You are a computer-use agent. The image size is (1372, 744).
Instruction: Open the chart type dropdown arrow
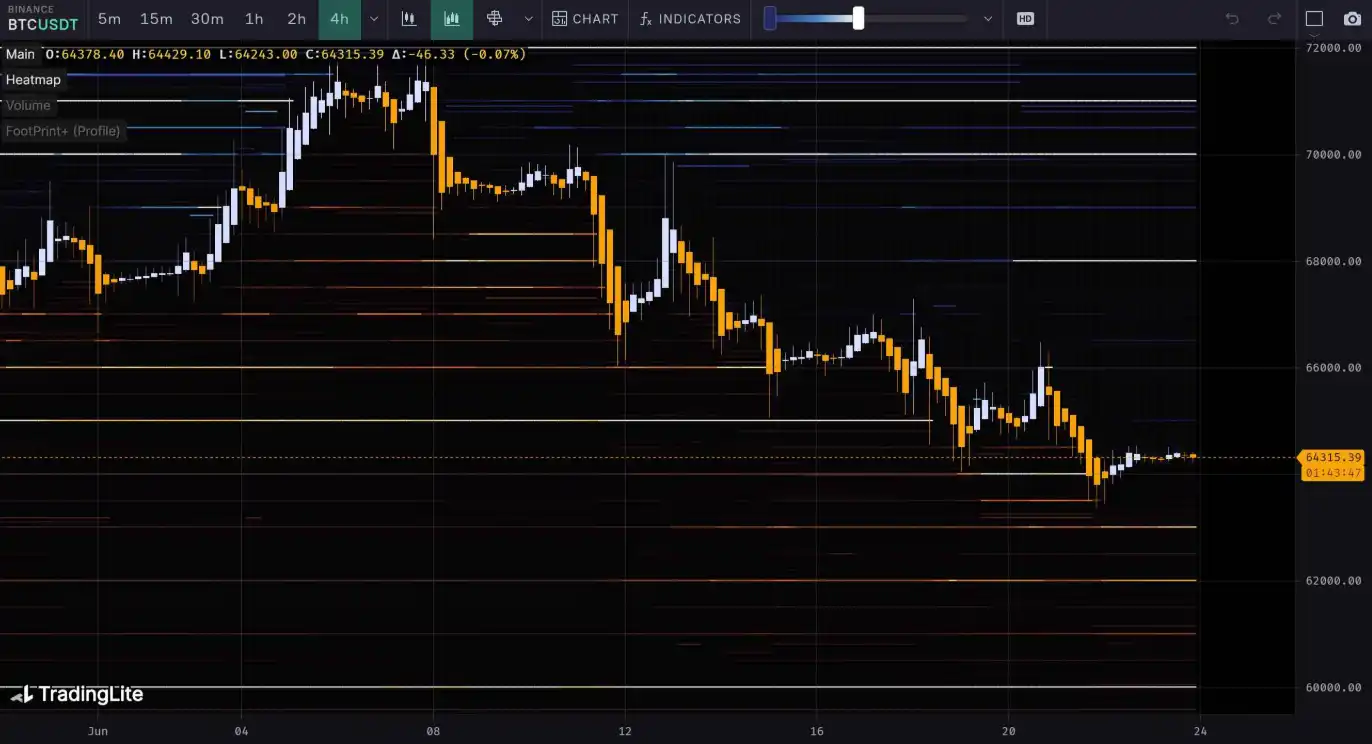(529, 19)
